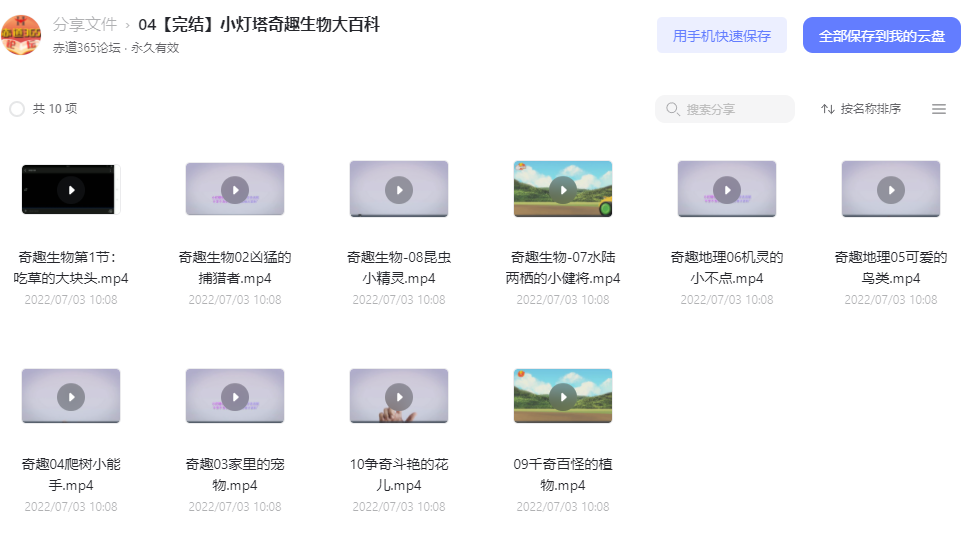Screen dimensions: 973x533
Task: Click 全部保存到我的云盘 button
Action: (881, 35)
